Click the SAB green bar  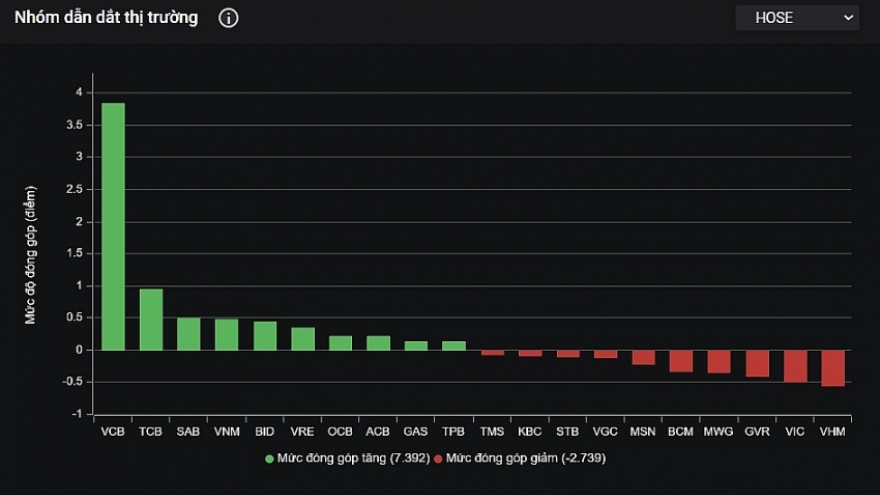[x=189, y=334]
